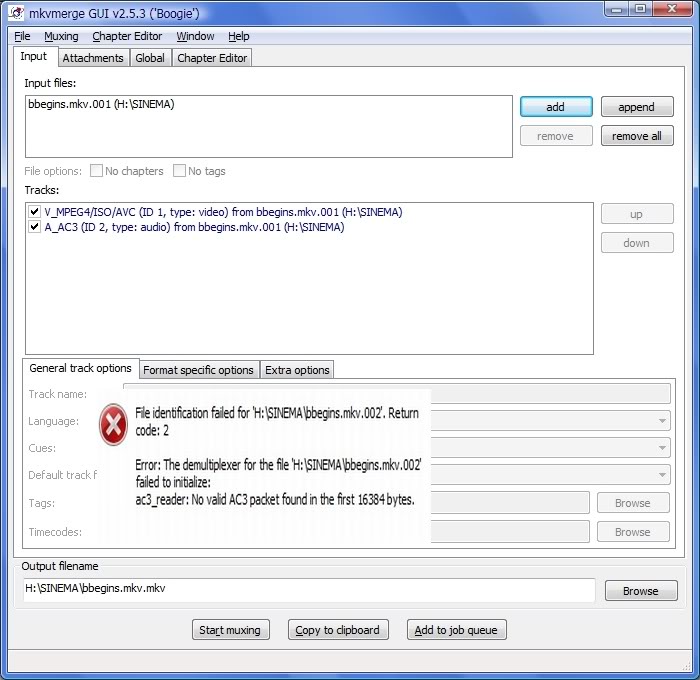Click Browse for Output filename
This screenshot has width=700, height=680.
(x=641, y=591)
